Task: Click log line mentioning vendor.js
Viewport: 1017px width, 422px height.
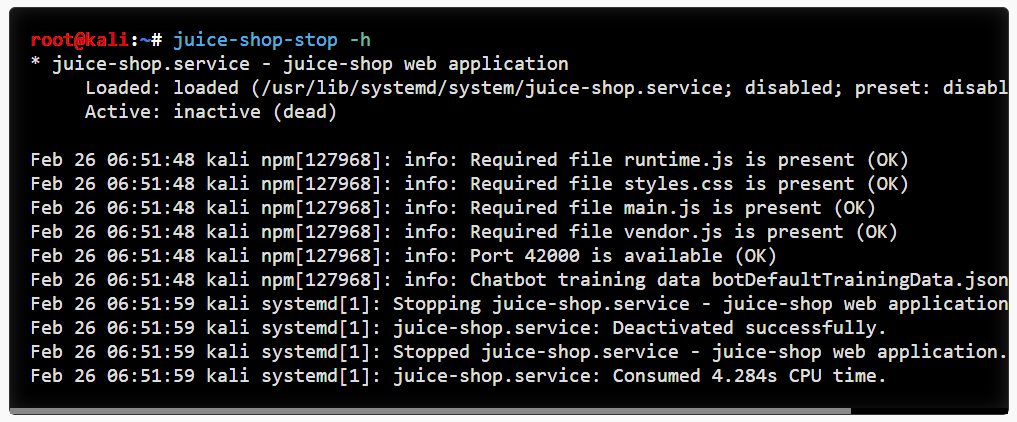Action: pyautogui.click(x=464, y=232)
